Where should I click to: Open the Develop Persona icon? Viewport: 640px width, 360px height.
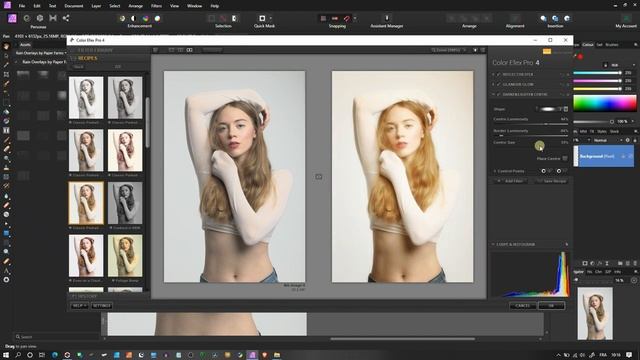tap(40, 18)
